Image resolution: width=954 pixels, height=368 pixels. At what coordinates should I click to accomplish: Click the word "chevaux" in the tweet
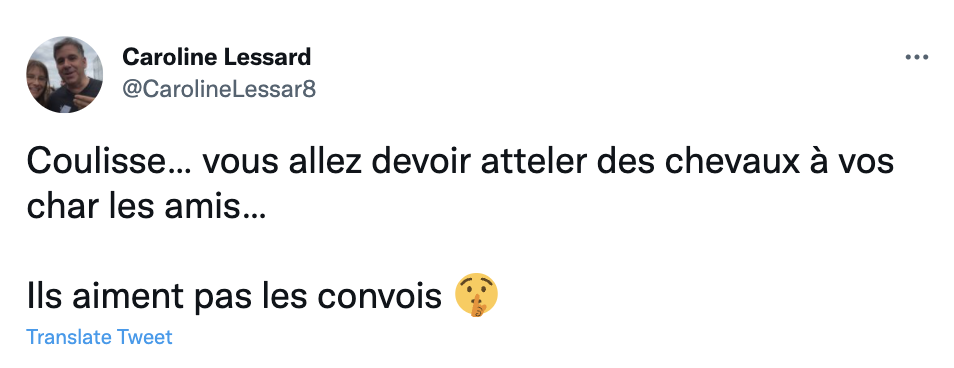[x=731, y=162]
